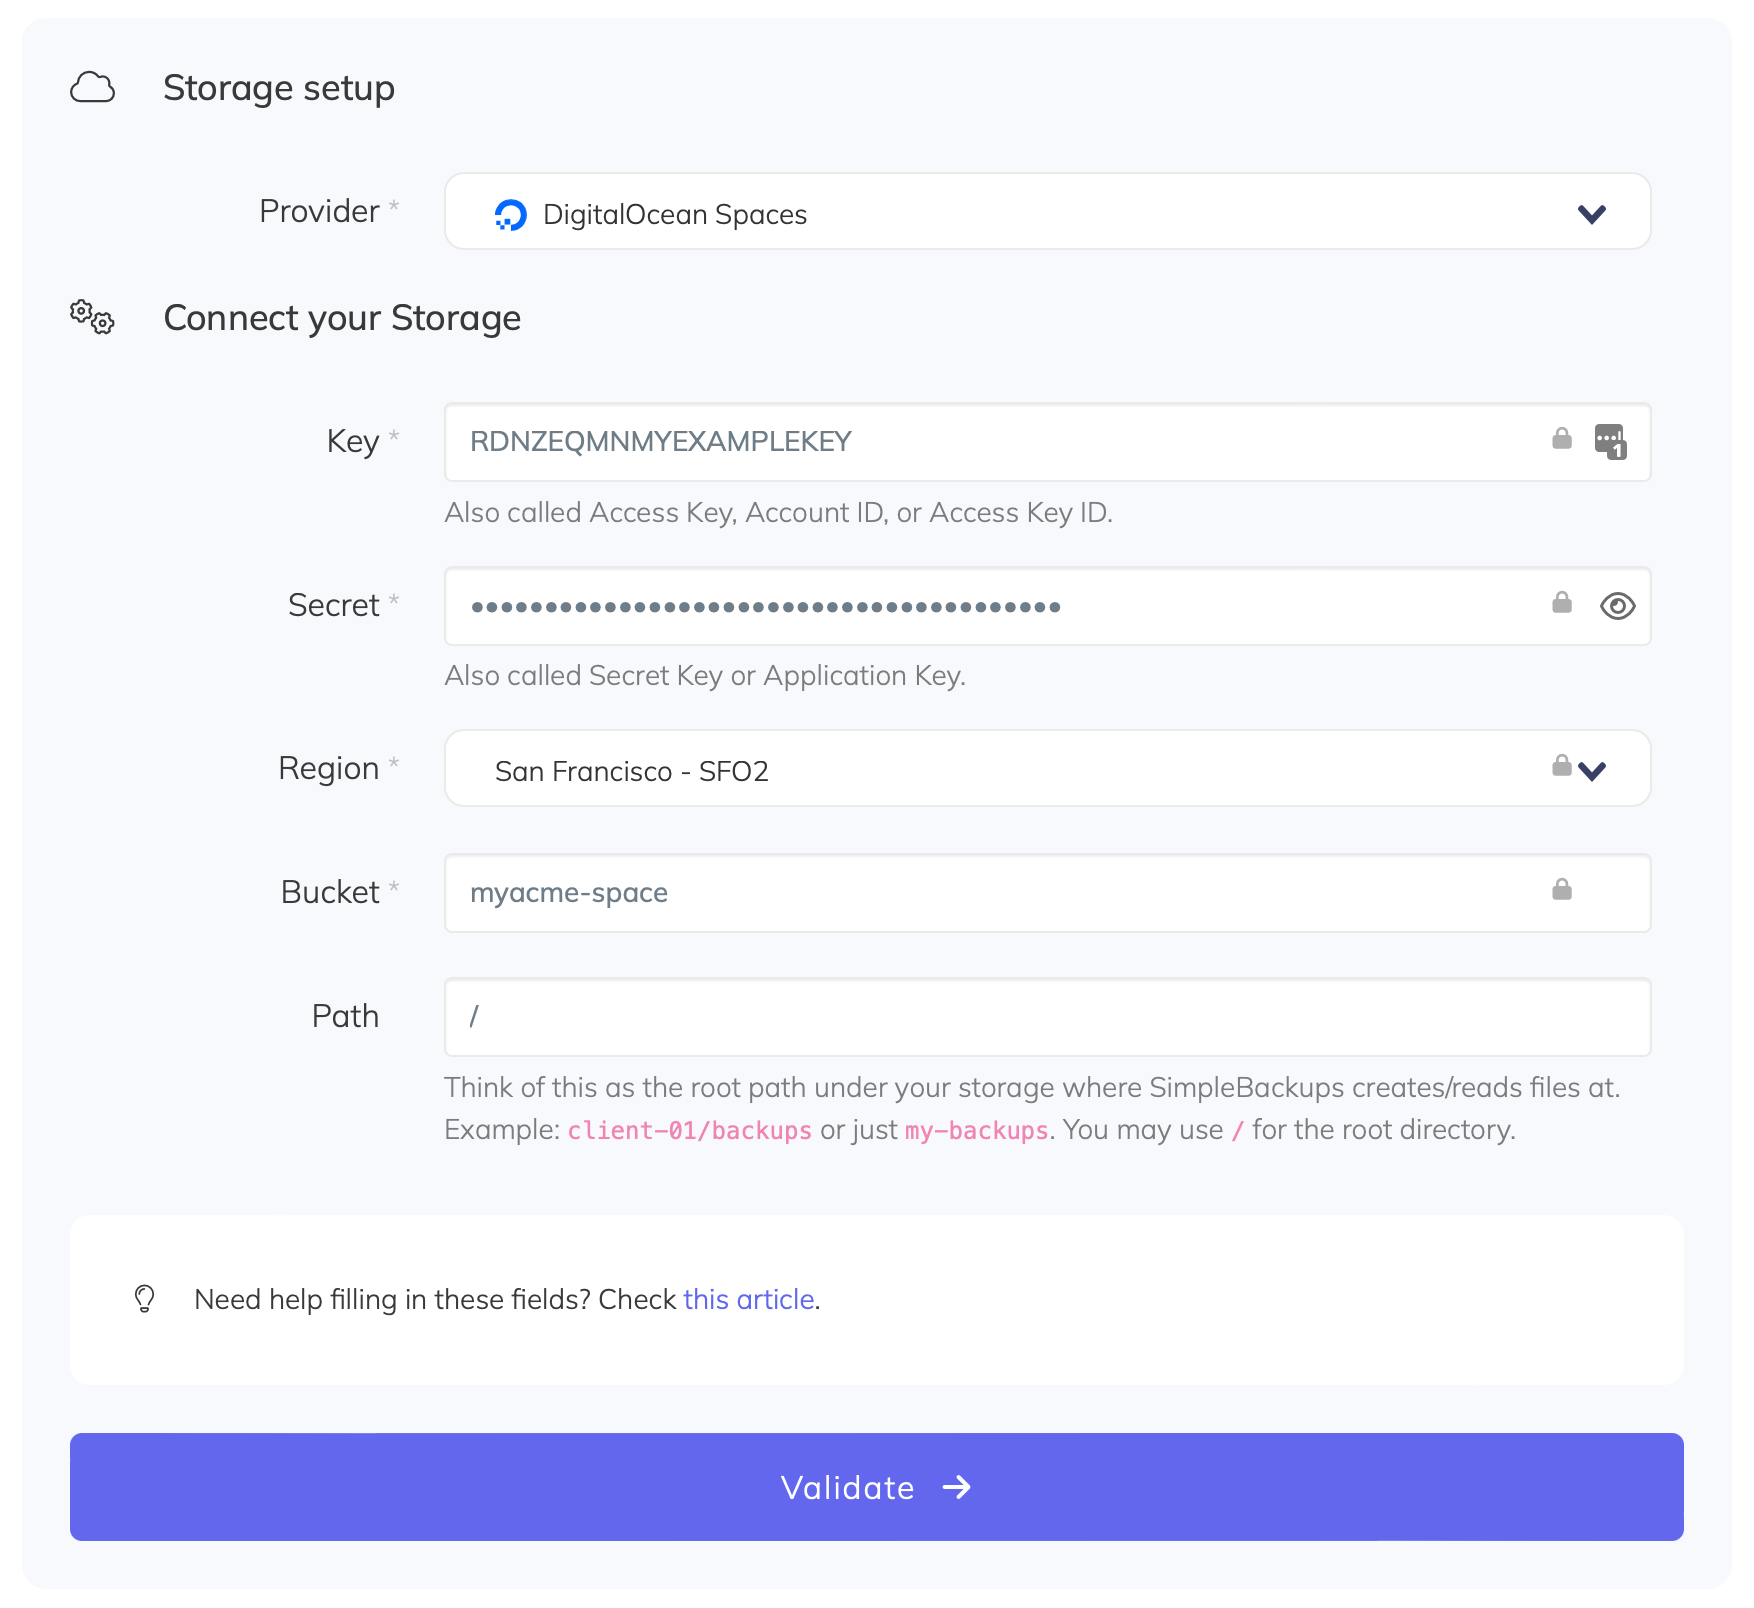This screenshot has width=1754, height=1608.
Task: Click inside the Path input containing /
Action: coord(900,1016)
